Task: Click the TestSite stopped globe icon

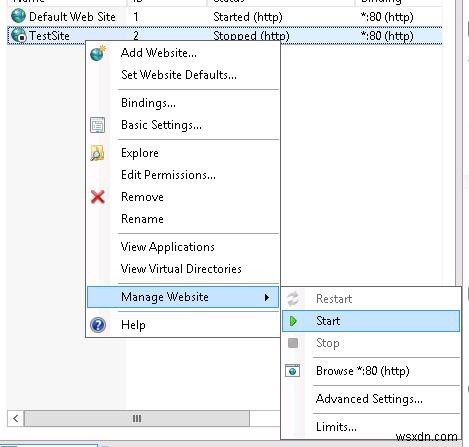Action: (x=19, y=35)
